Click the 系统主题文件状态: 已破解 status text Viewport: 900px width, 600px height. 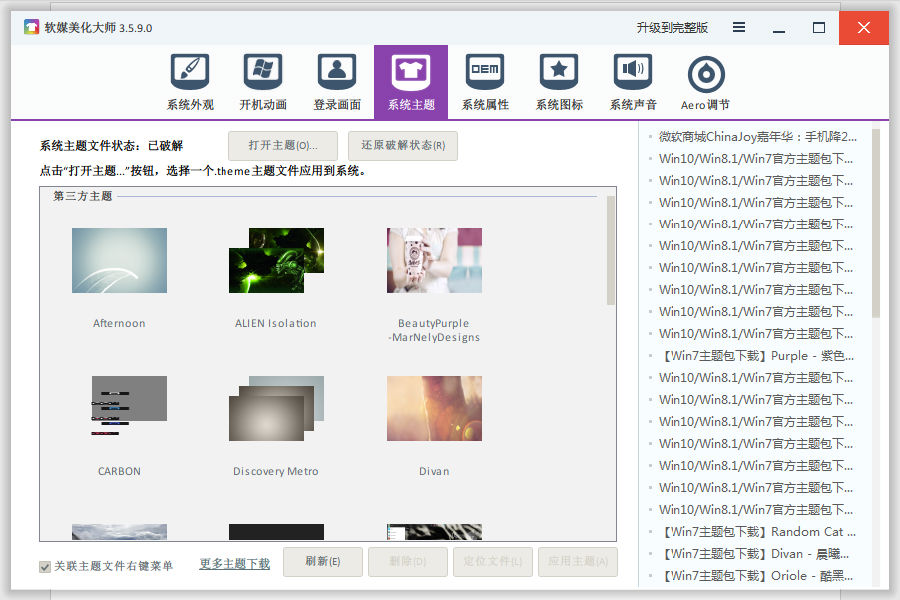[x=111, y=146]
